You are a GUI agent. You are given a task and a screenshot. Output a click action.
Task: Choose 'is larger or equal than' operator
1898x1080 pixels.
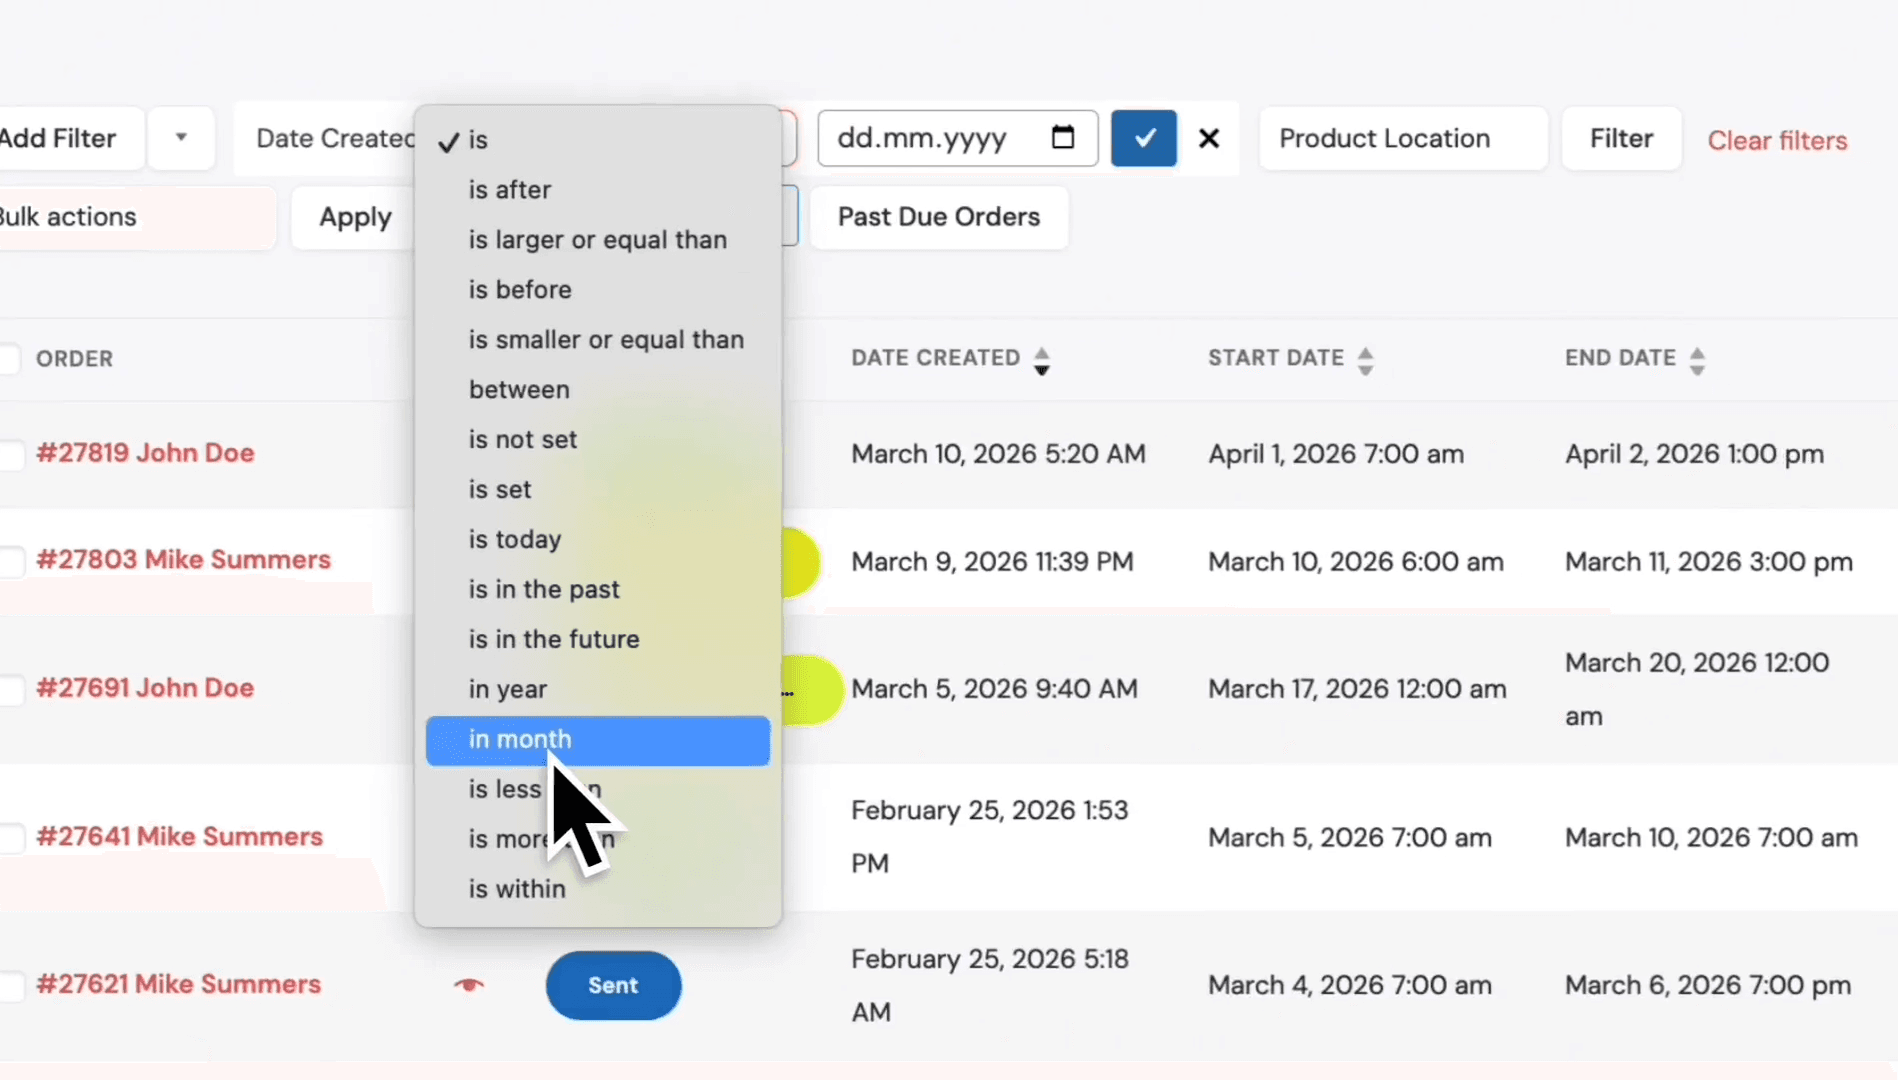pyautogui.click(x=598, y=240)
